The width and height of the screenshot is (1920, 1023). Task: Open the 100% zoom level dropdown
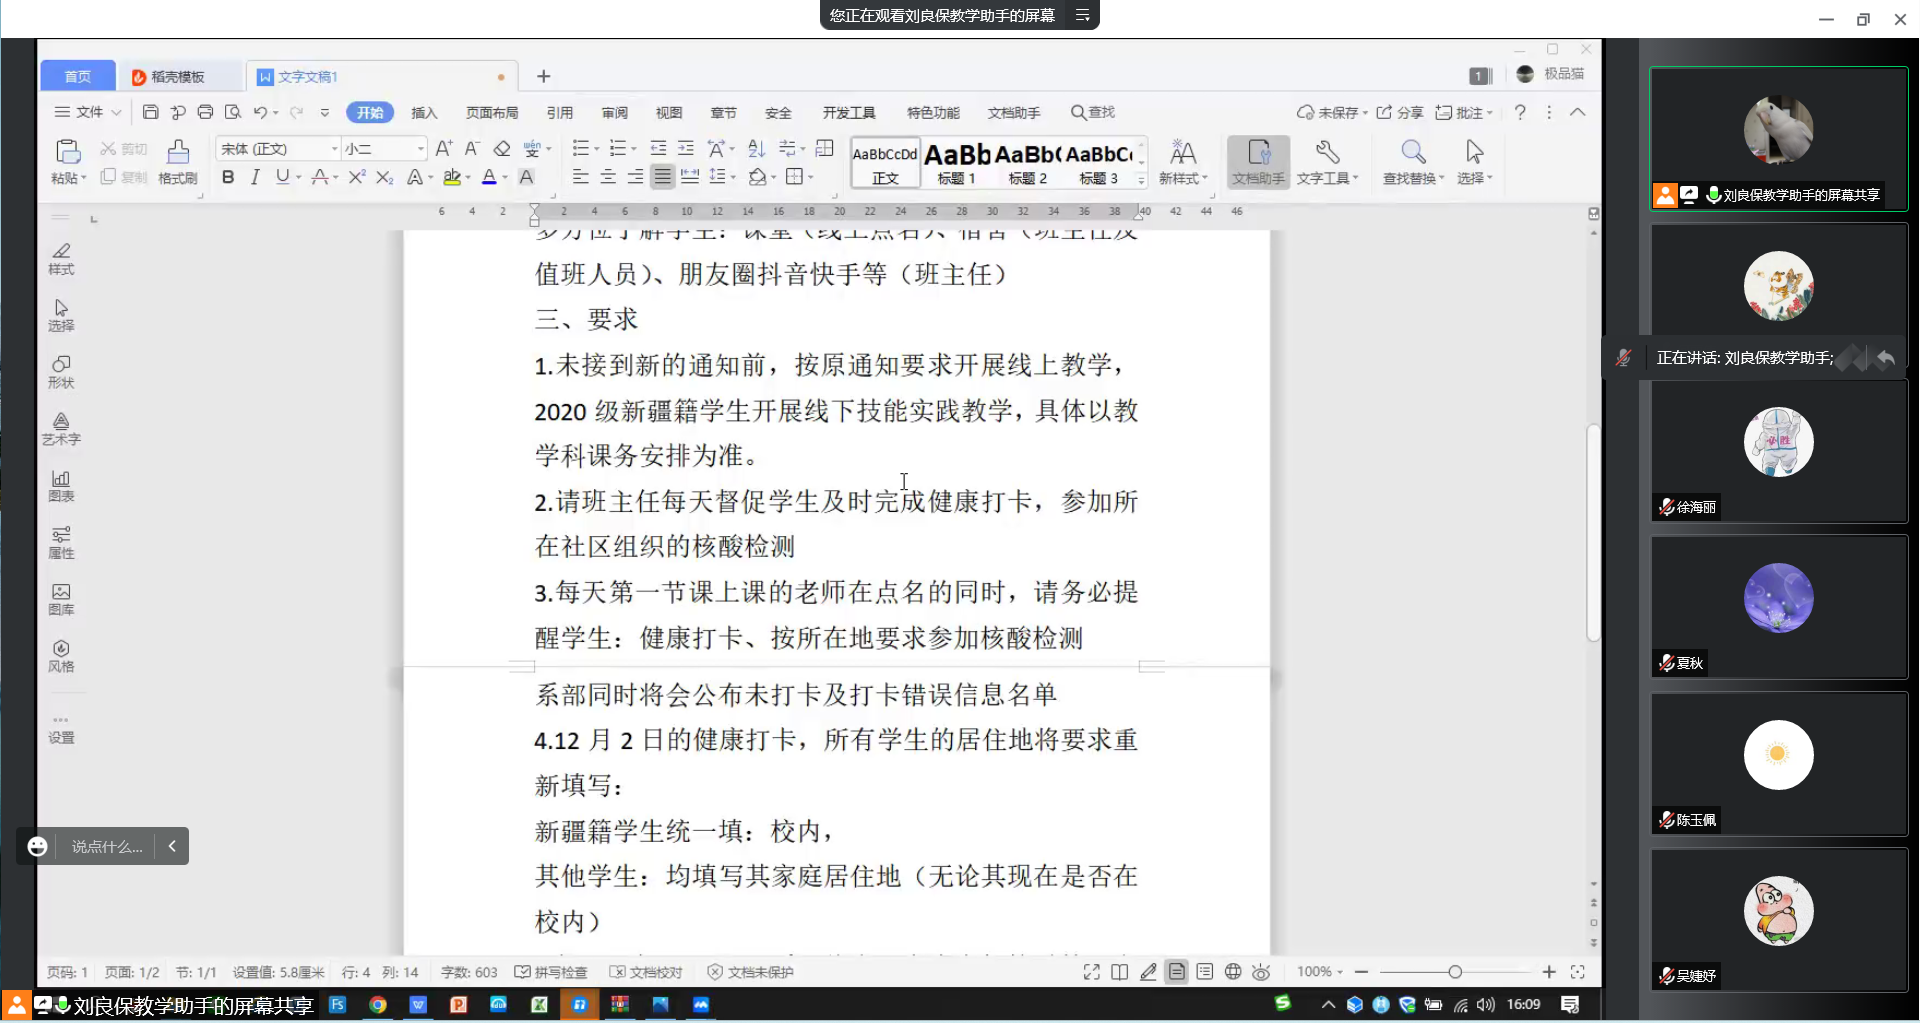(1320, 972)
